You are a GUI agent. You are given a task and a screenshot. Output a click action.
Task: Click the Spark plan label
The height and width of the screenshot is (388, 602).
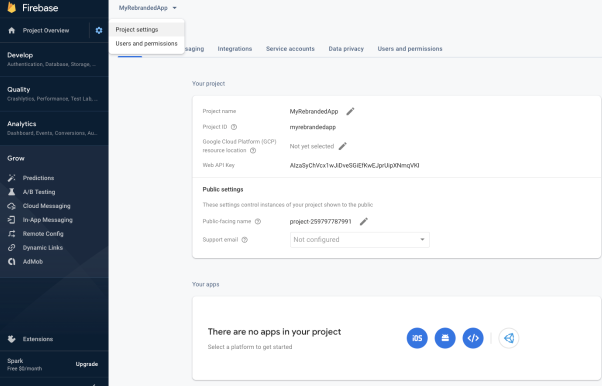click(x=15, y=361)
